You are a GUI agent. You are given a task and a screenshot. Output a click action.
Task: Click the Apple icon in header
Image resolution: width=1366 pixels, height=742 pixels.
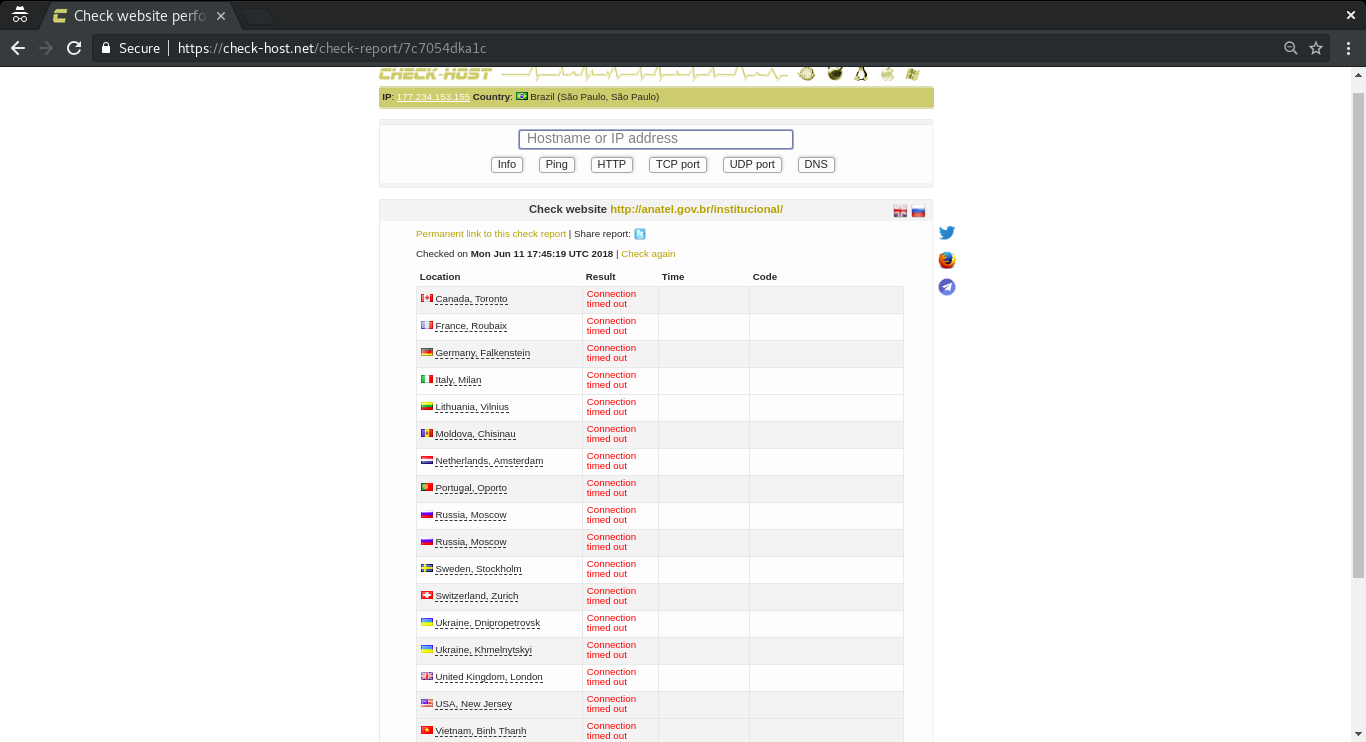[x=887, y=73]
